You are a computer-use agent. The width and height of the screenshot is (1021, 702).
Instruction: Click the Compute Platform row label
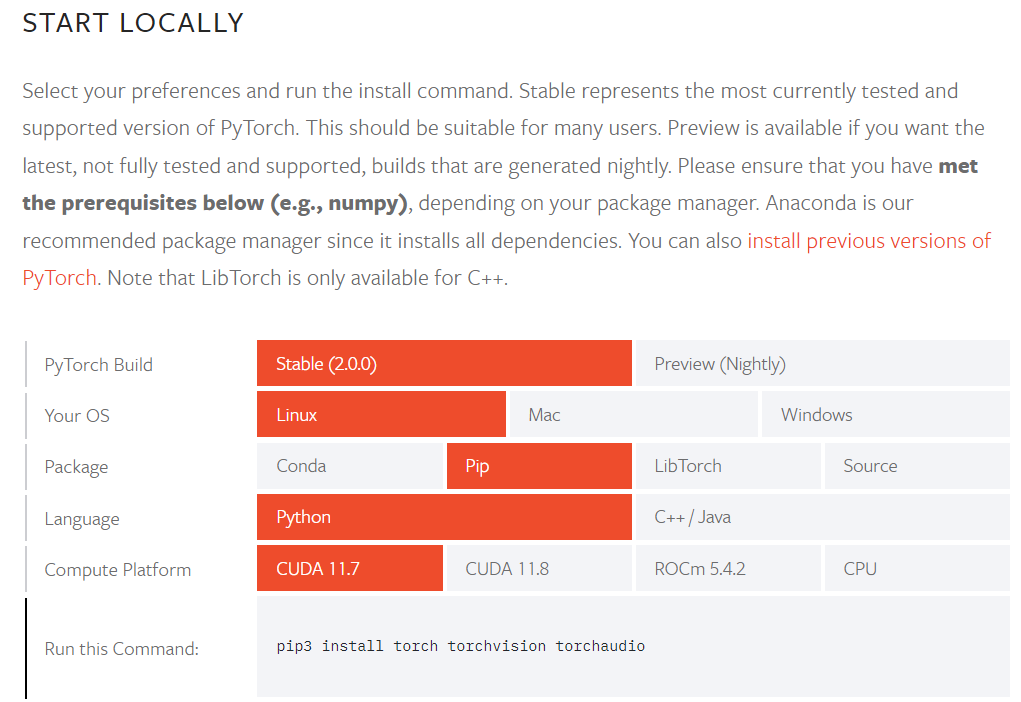(117, 570)
